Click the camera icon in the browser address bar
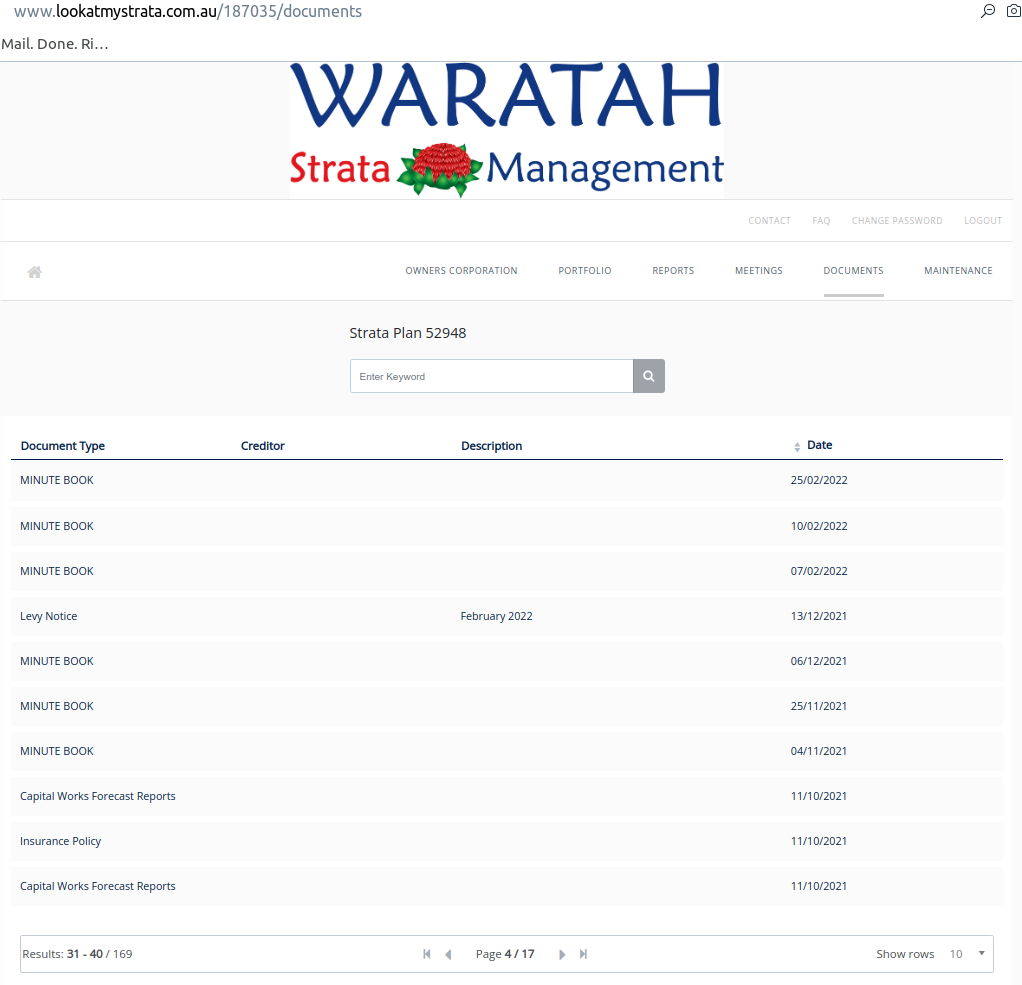 pos(1014,11)
